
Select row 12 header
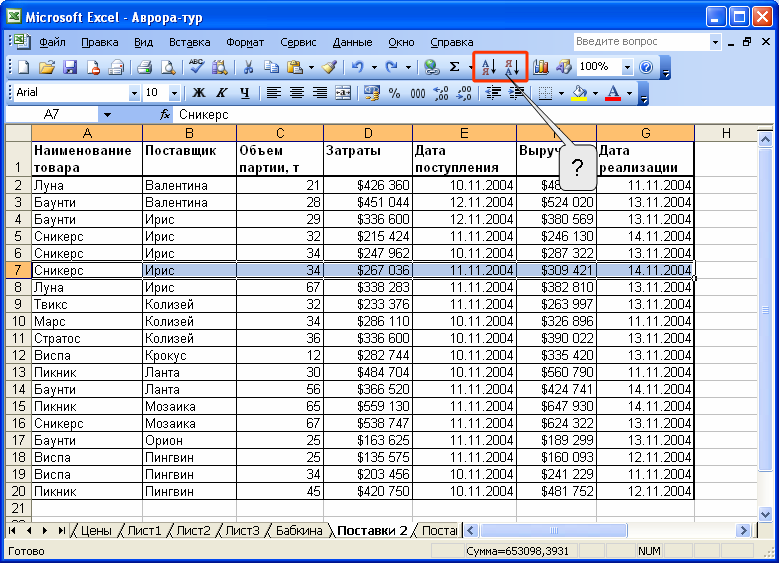click(18, 355)
